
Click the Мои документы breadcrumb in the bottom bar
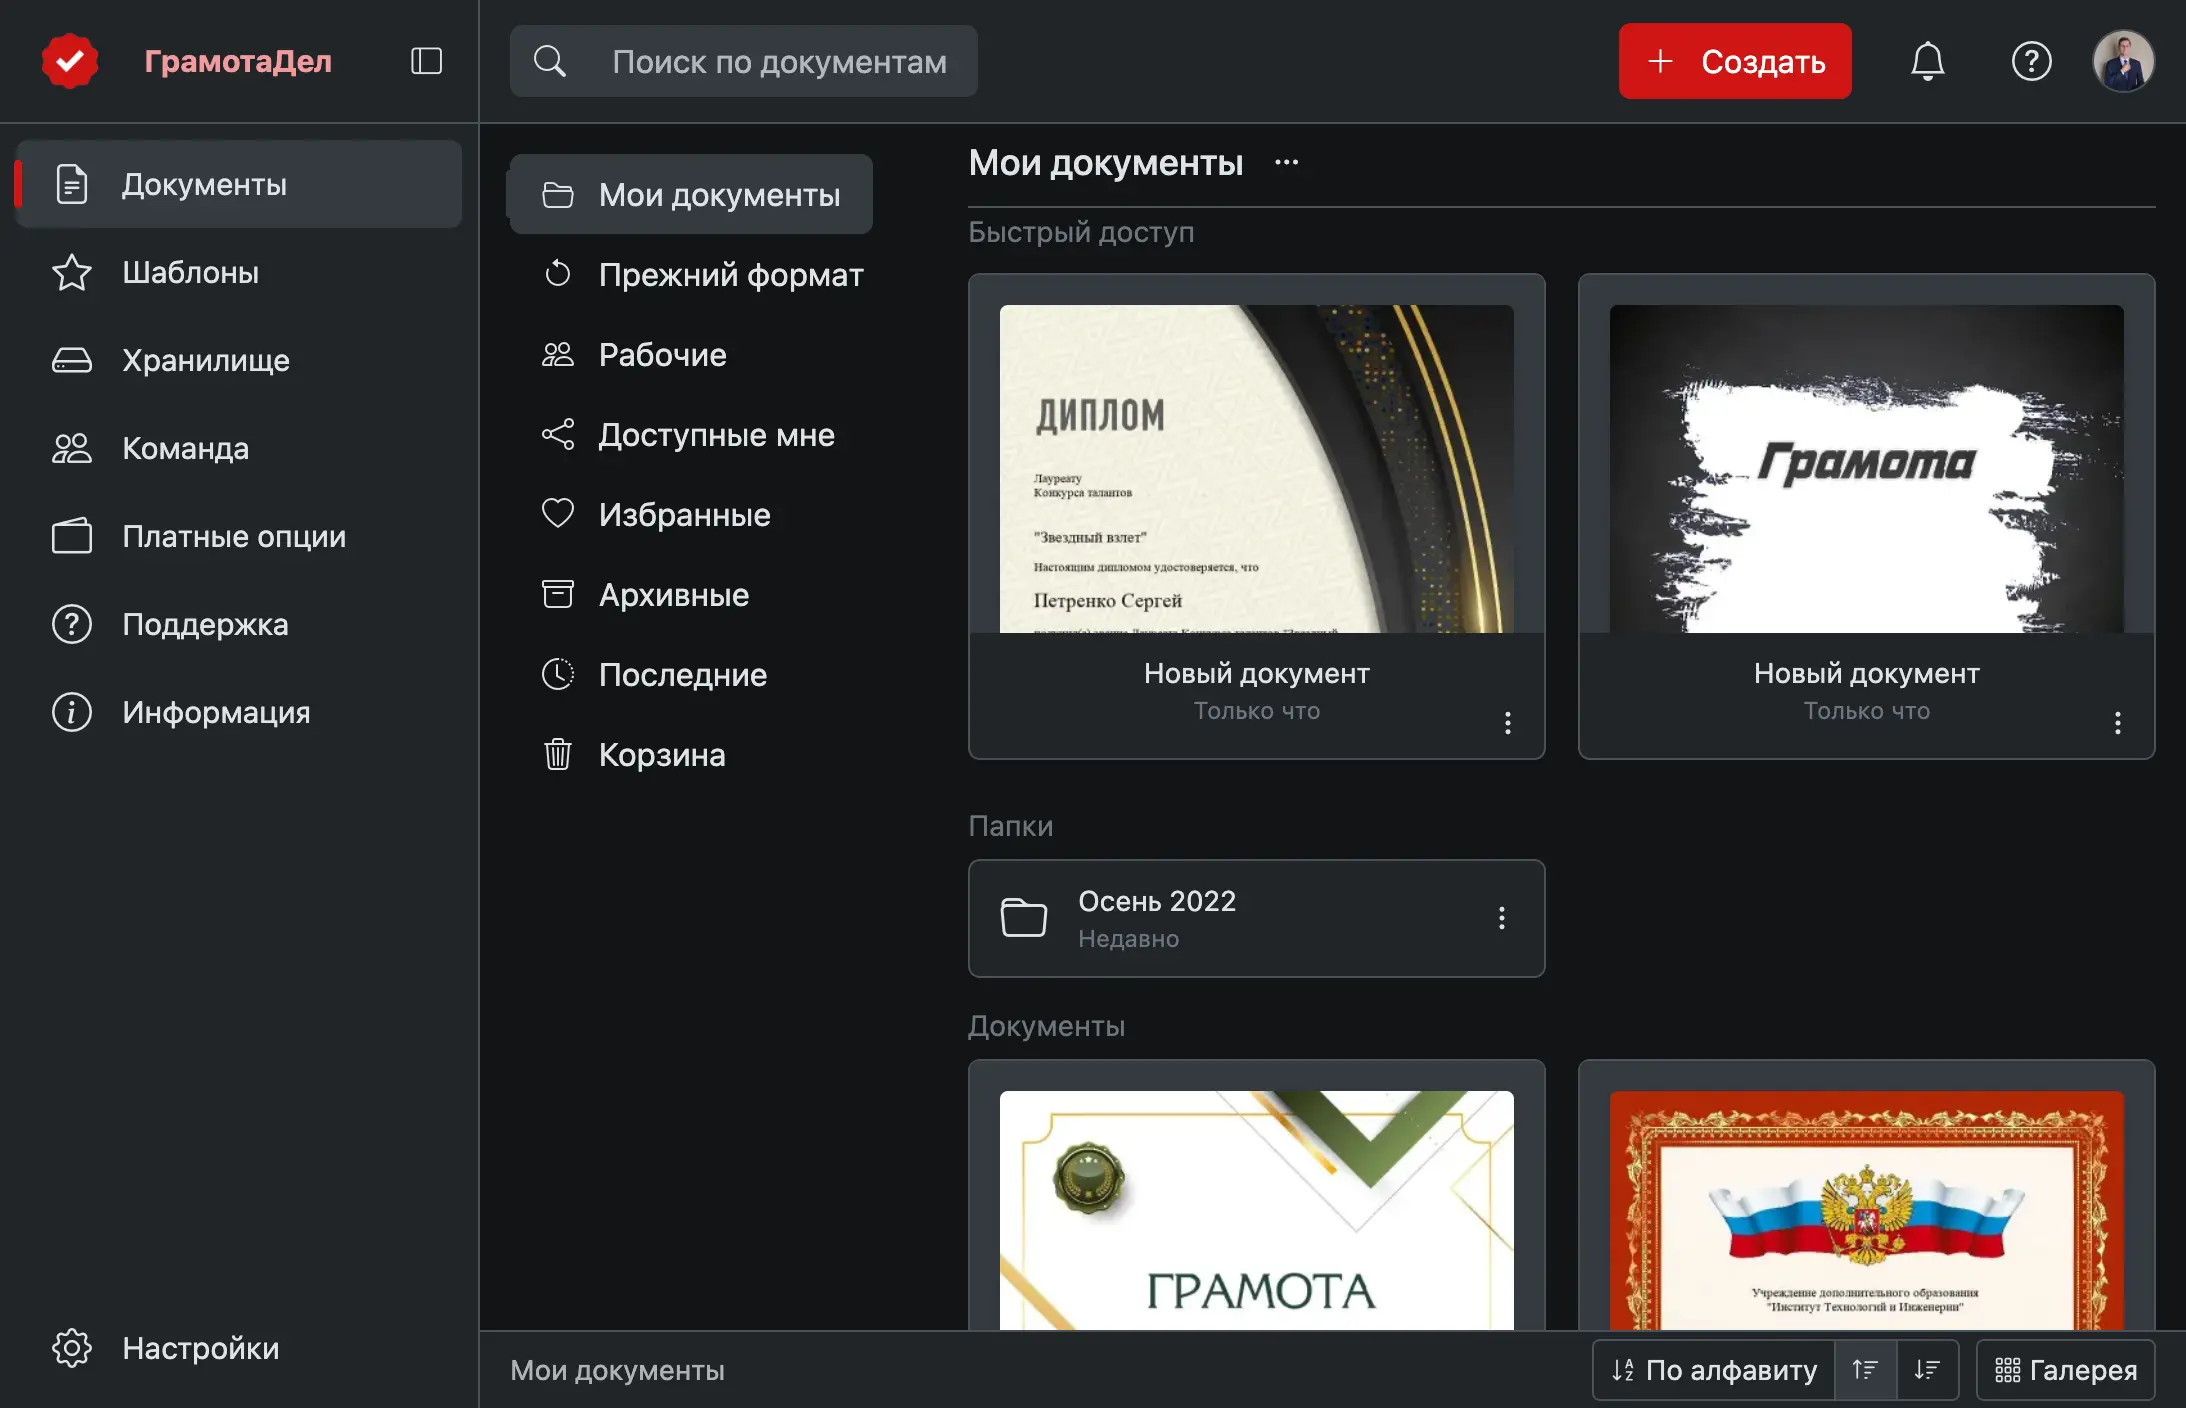click(617, 1370)
